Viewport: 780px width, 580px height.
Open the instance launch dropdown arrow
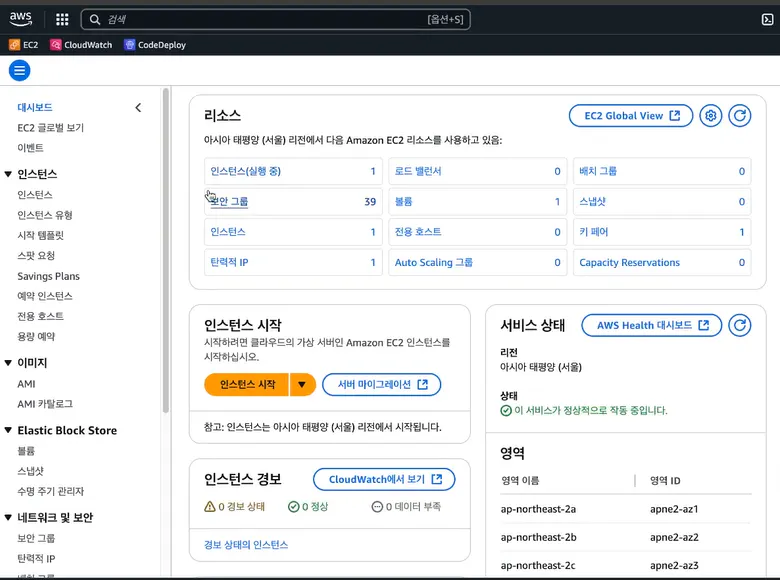coord(302,385)
